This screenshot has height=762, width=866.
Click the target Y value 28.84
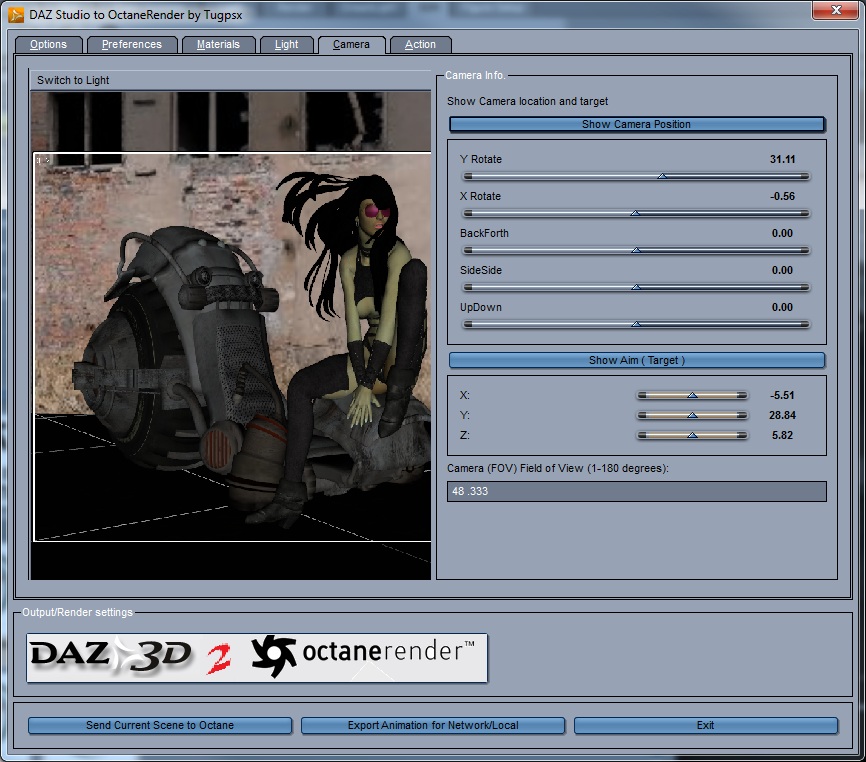[x=783, y=415]
